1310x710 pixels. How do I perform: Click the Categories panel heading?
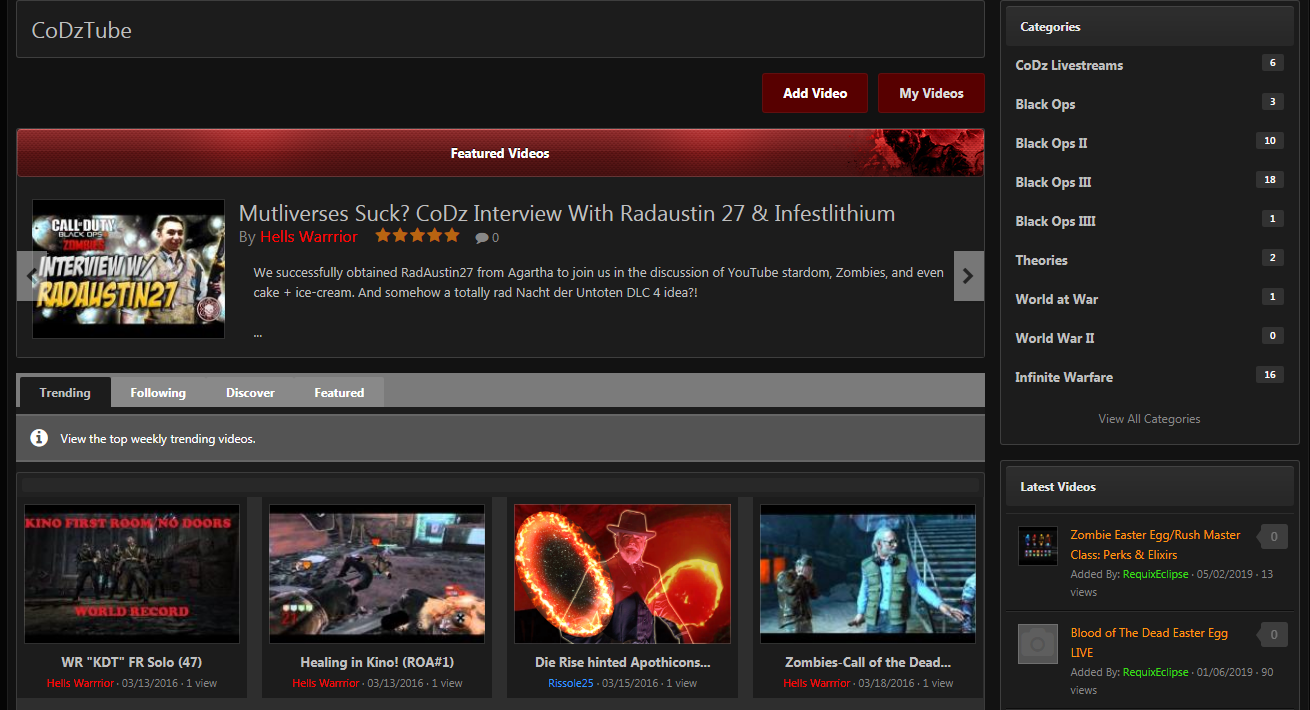click(1050, 27)
